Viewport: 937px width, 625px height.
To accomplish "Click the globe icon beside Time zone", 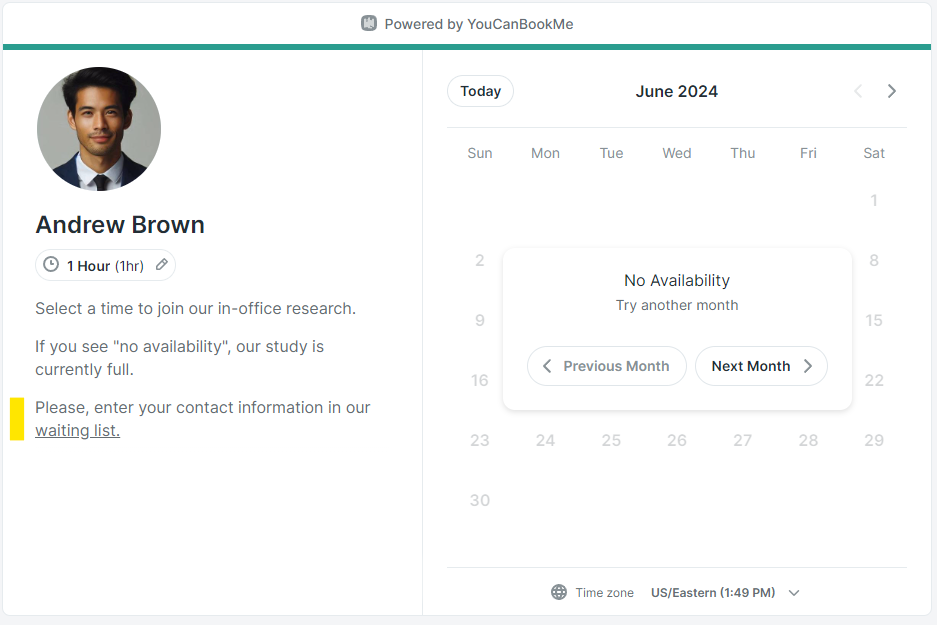I will click(559, 592).
